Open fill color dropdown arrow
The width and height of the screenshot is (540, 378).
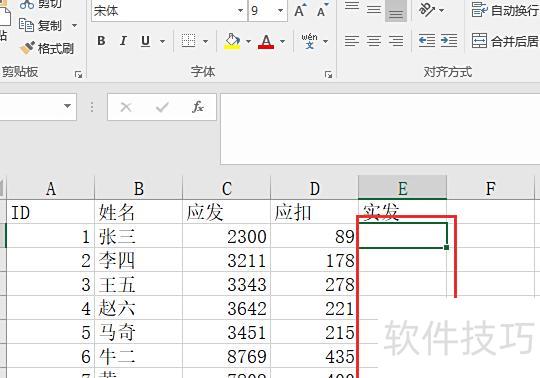(x=249, y=41)
